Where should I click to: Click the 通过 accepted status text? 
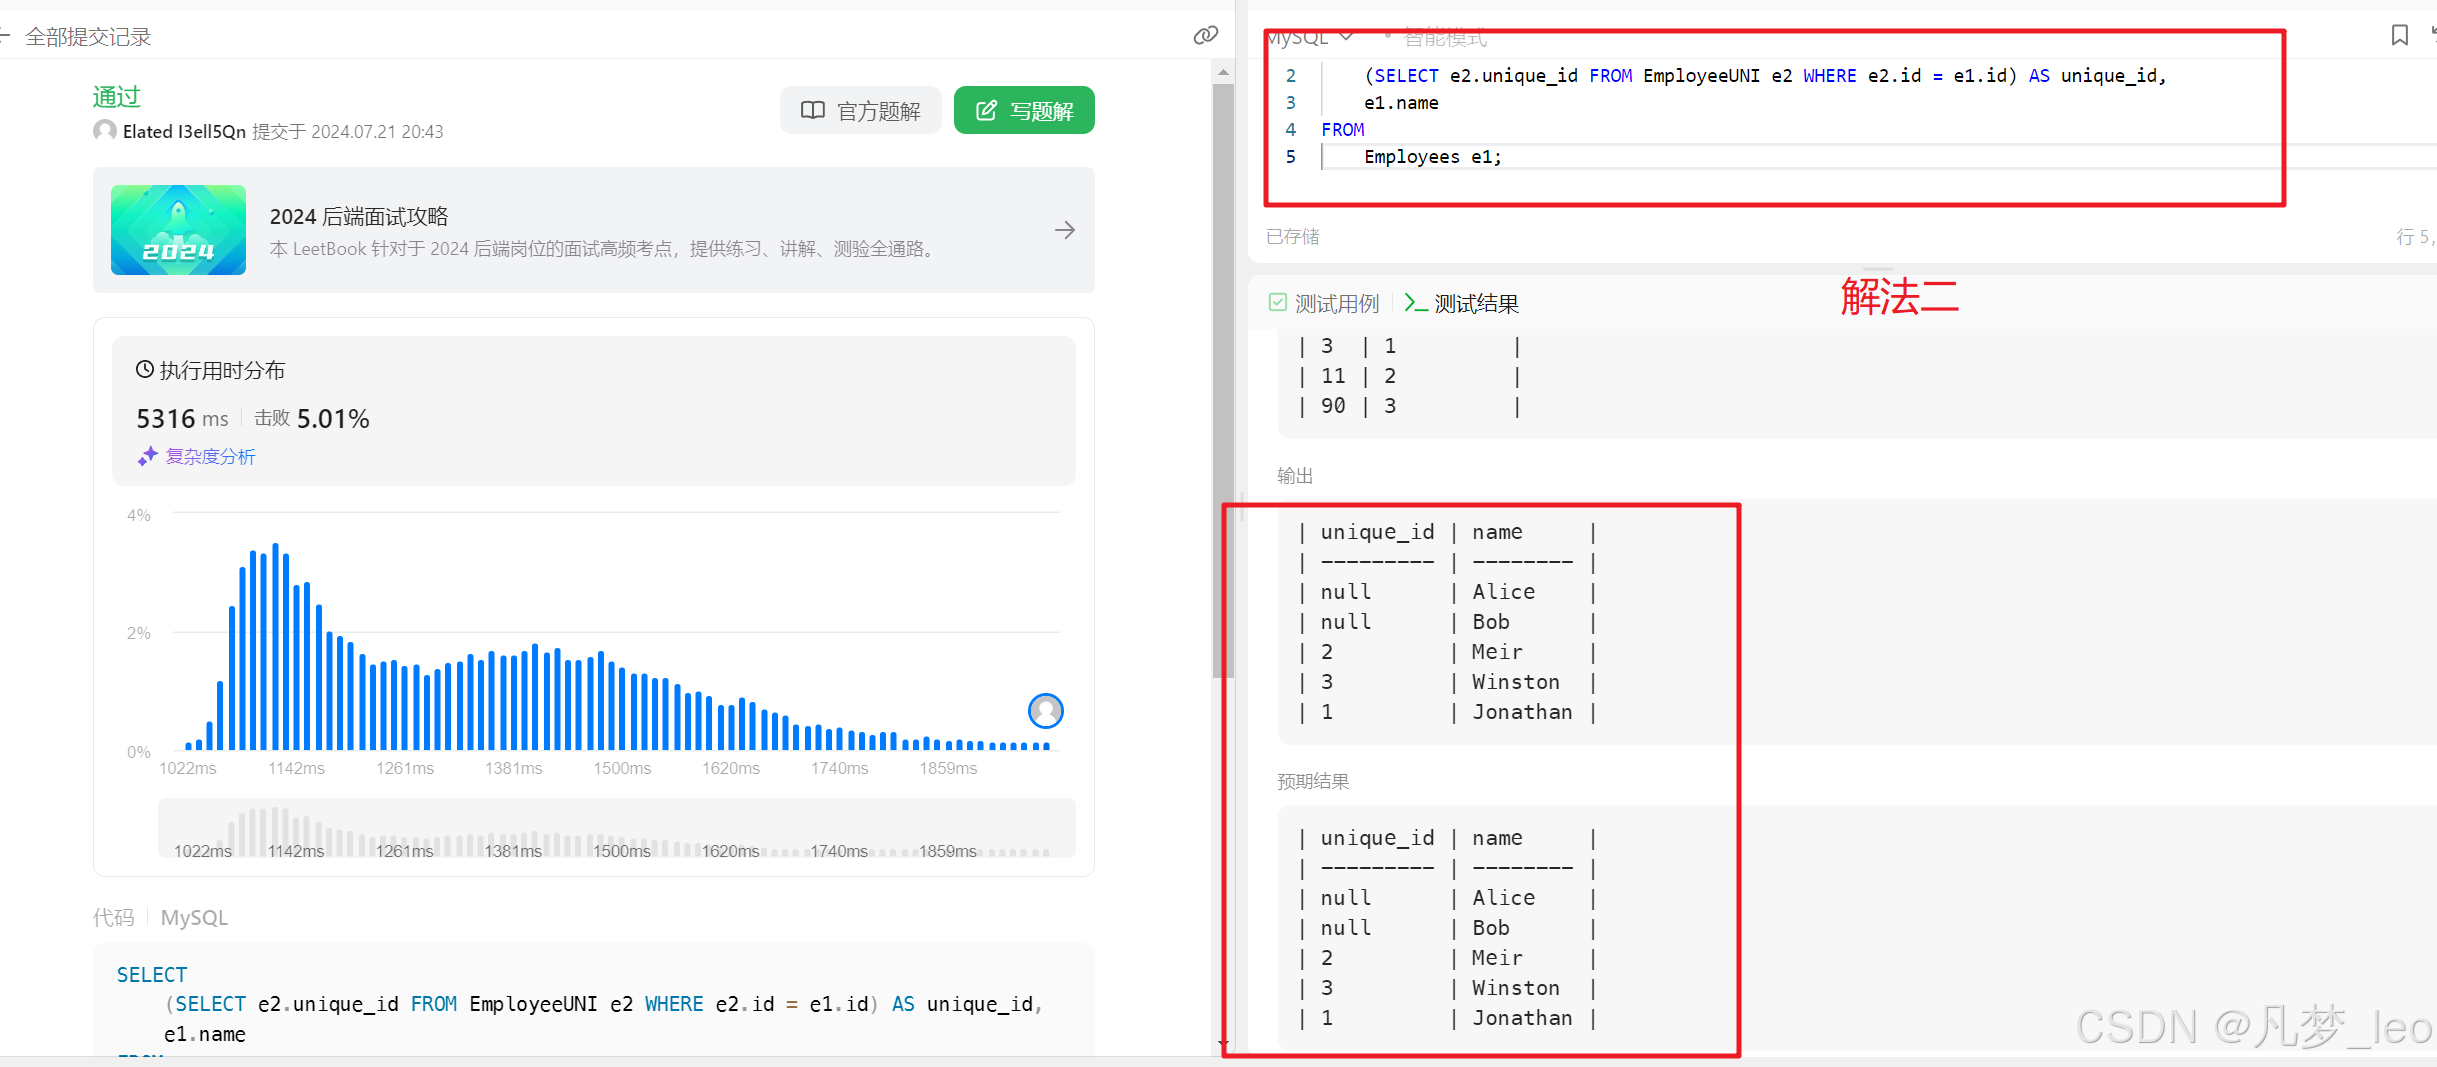click(x=117, y=97)
